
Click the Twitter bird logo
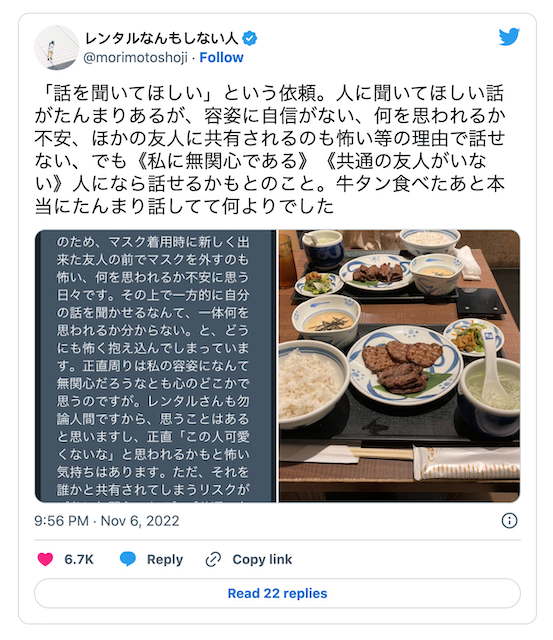coord(509,37)
